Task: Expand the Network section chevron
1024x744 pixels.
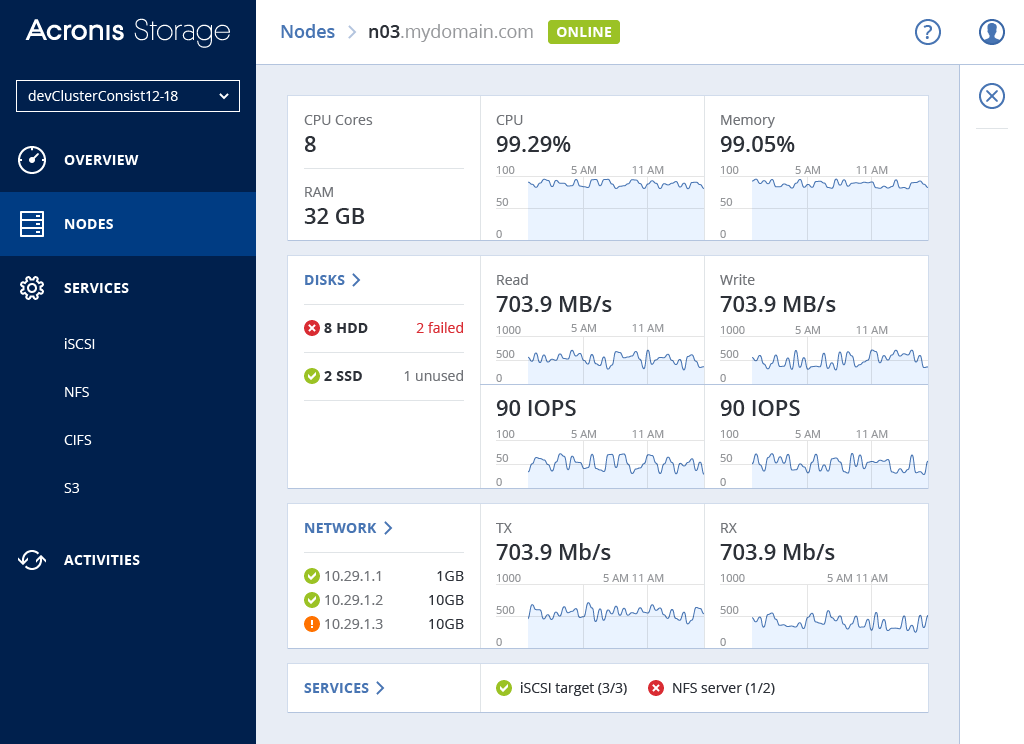Action: (388, 528)
